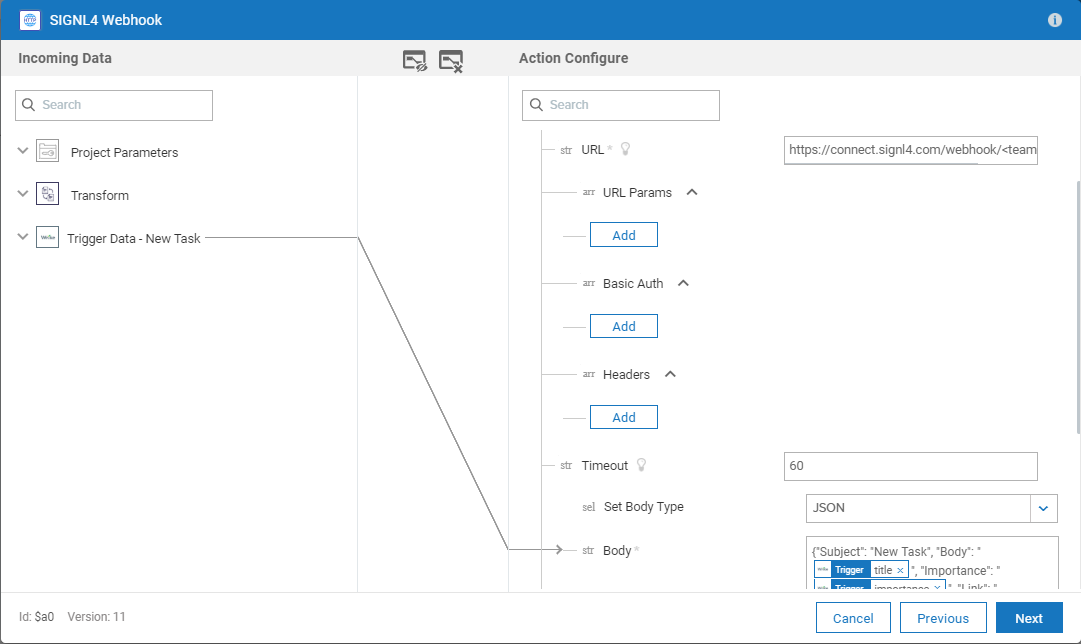The height and width of the screenshot is (644, 1081).
Task: Collapse the URL Params section
Action: [x=692, y=192]
